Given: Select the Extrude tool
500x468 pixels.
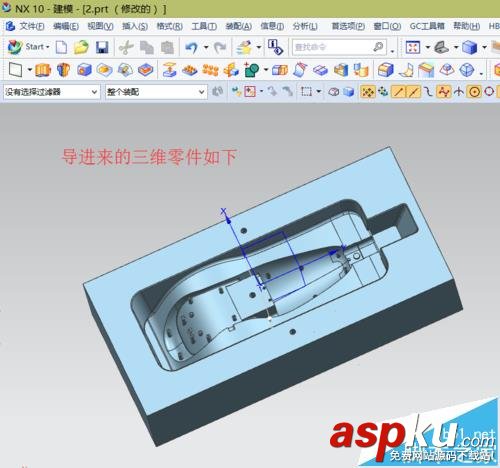Looking at the screenshot, I should click(x=43, y=70).
